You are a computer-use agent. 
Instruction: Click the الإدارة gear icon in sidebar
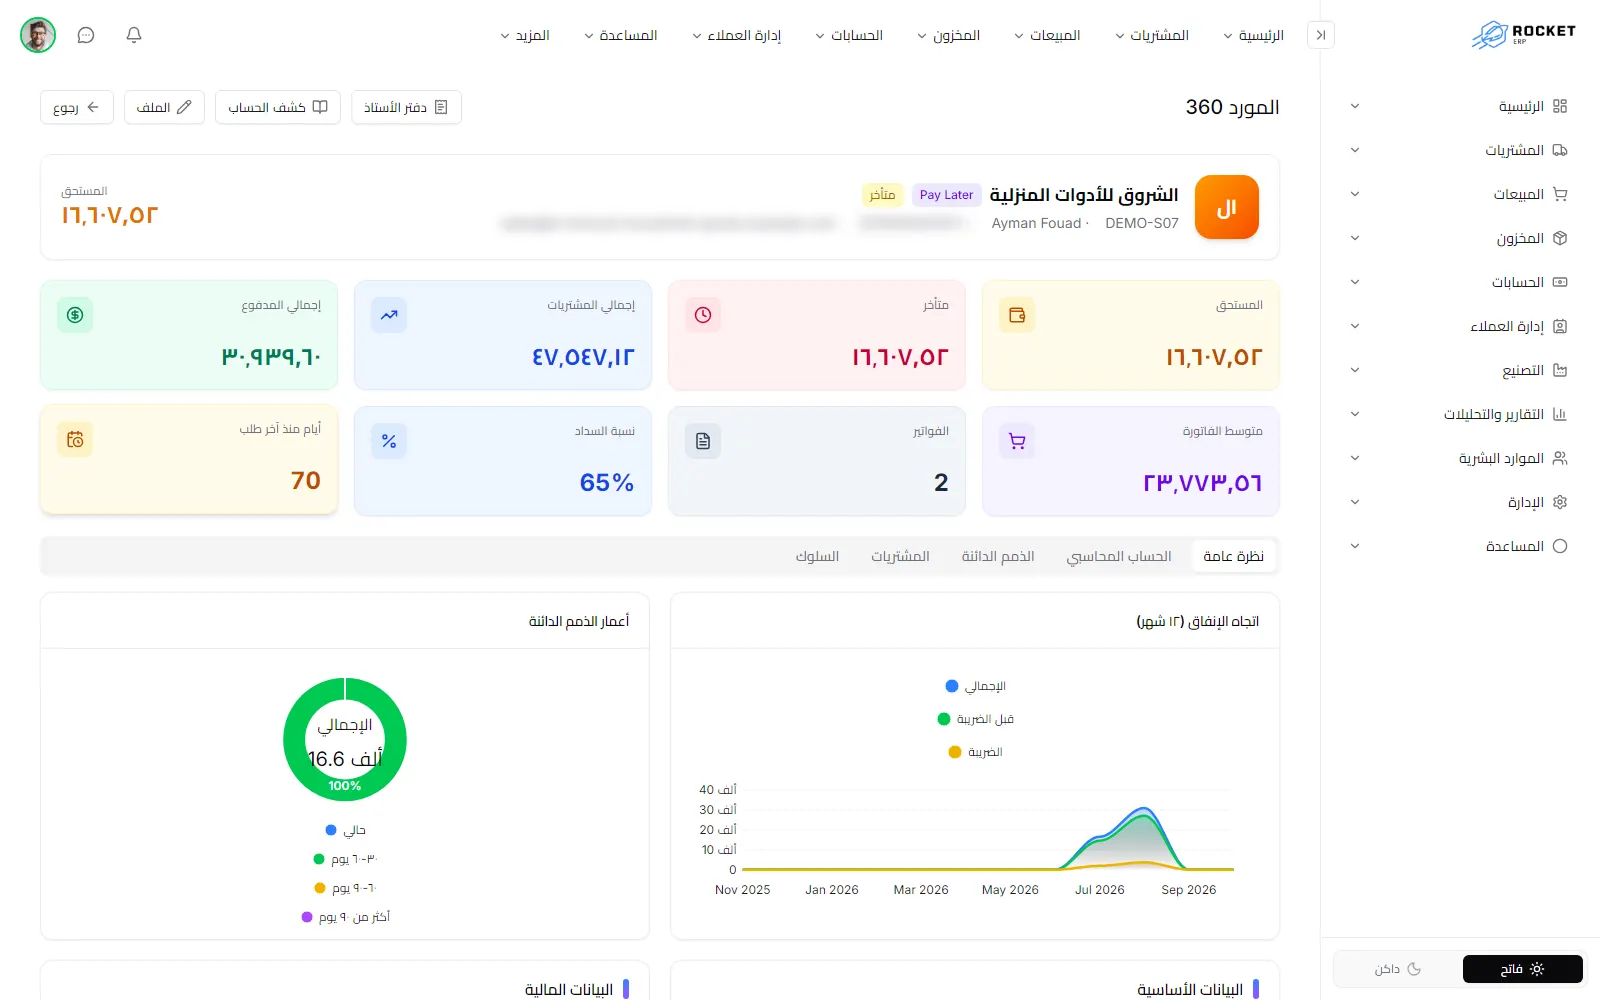click(x=1560, y=502)
